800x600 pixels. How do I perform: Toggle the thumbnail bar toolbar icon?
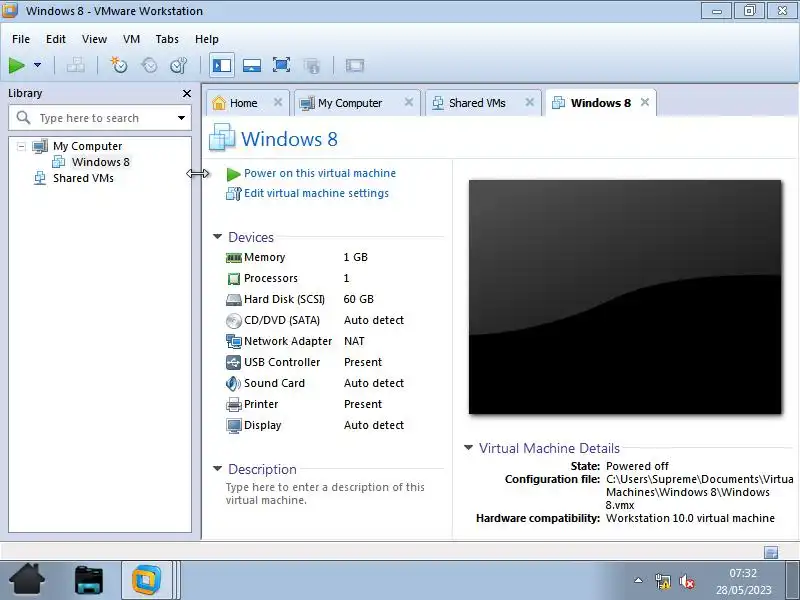[252, 65]
